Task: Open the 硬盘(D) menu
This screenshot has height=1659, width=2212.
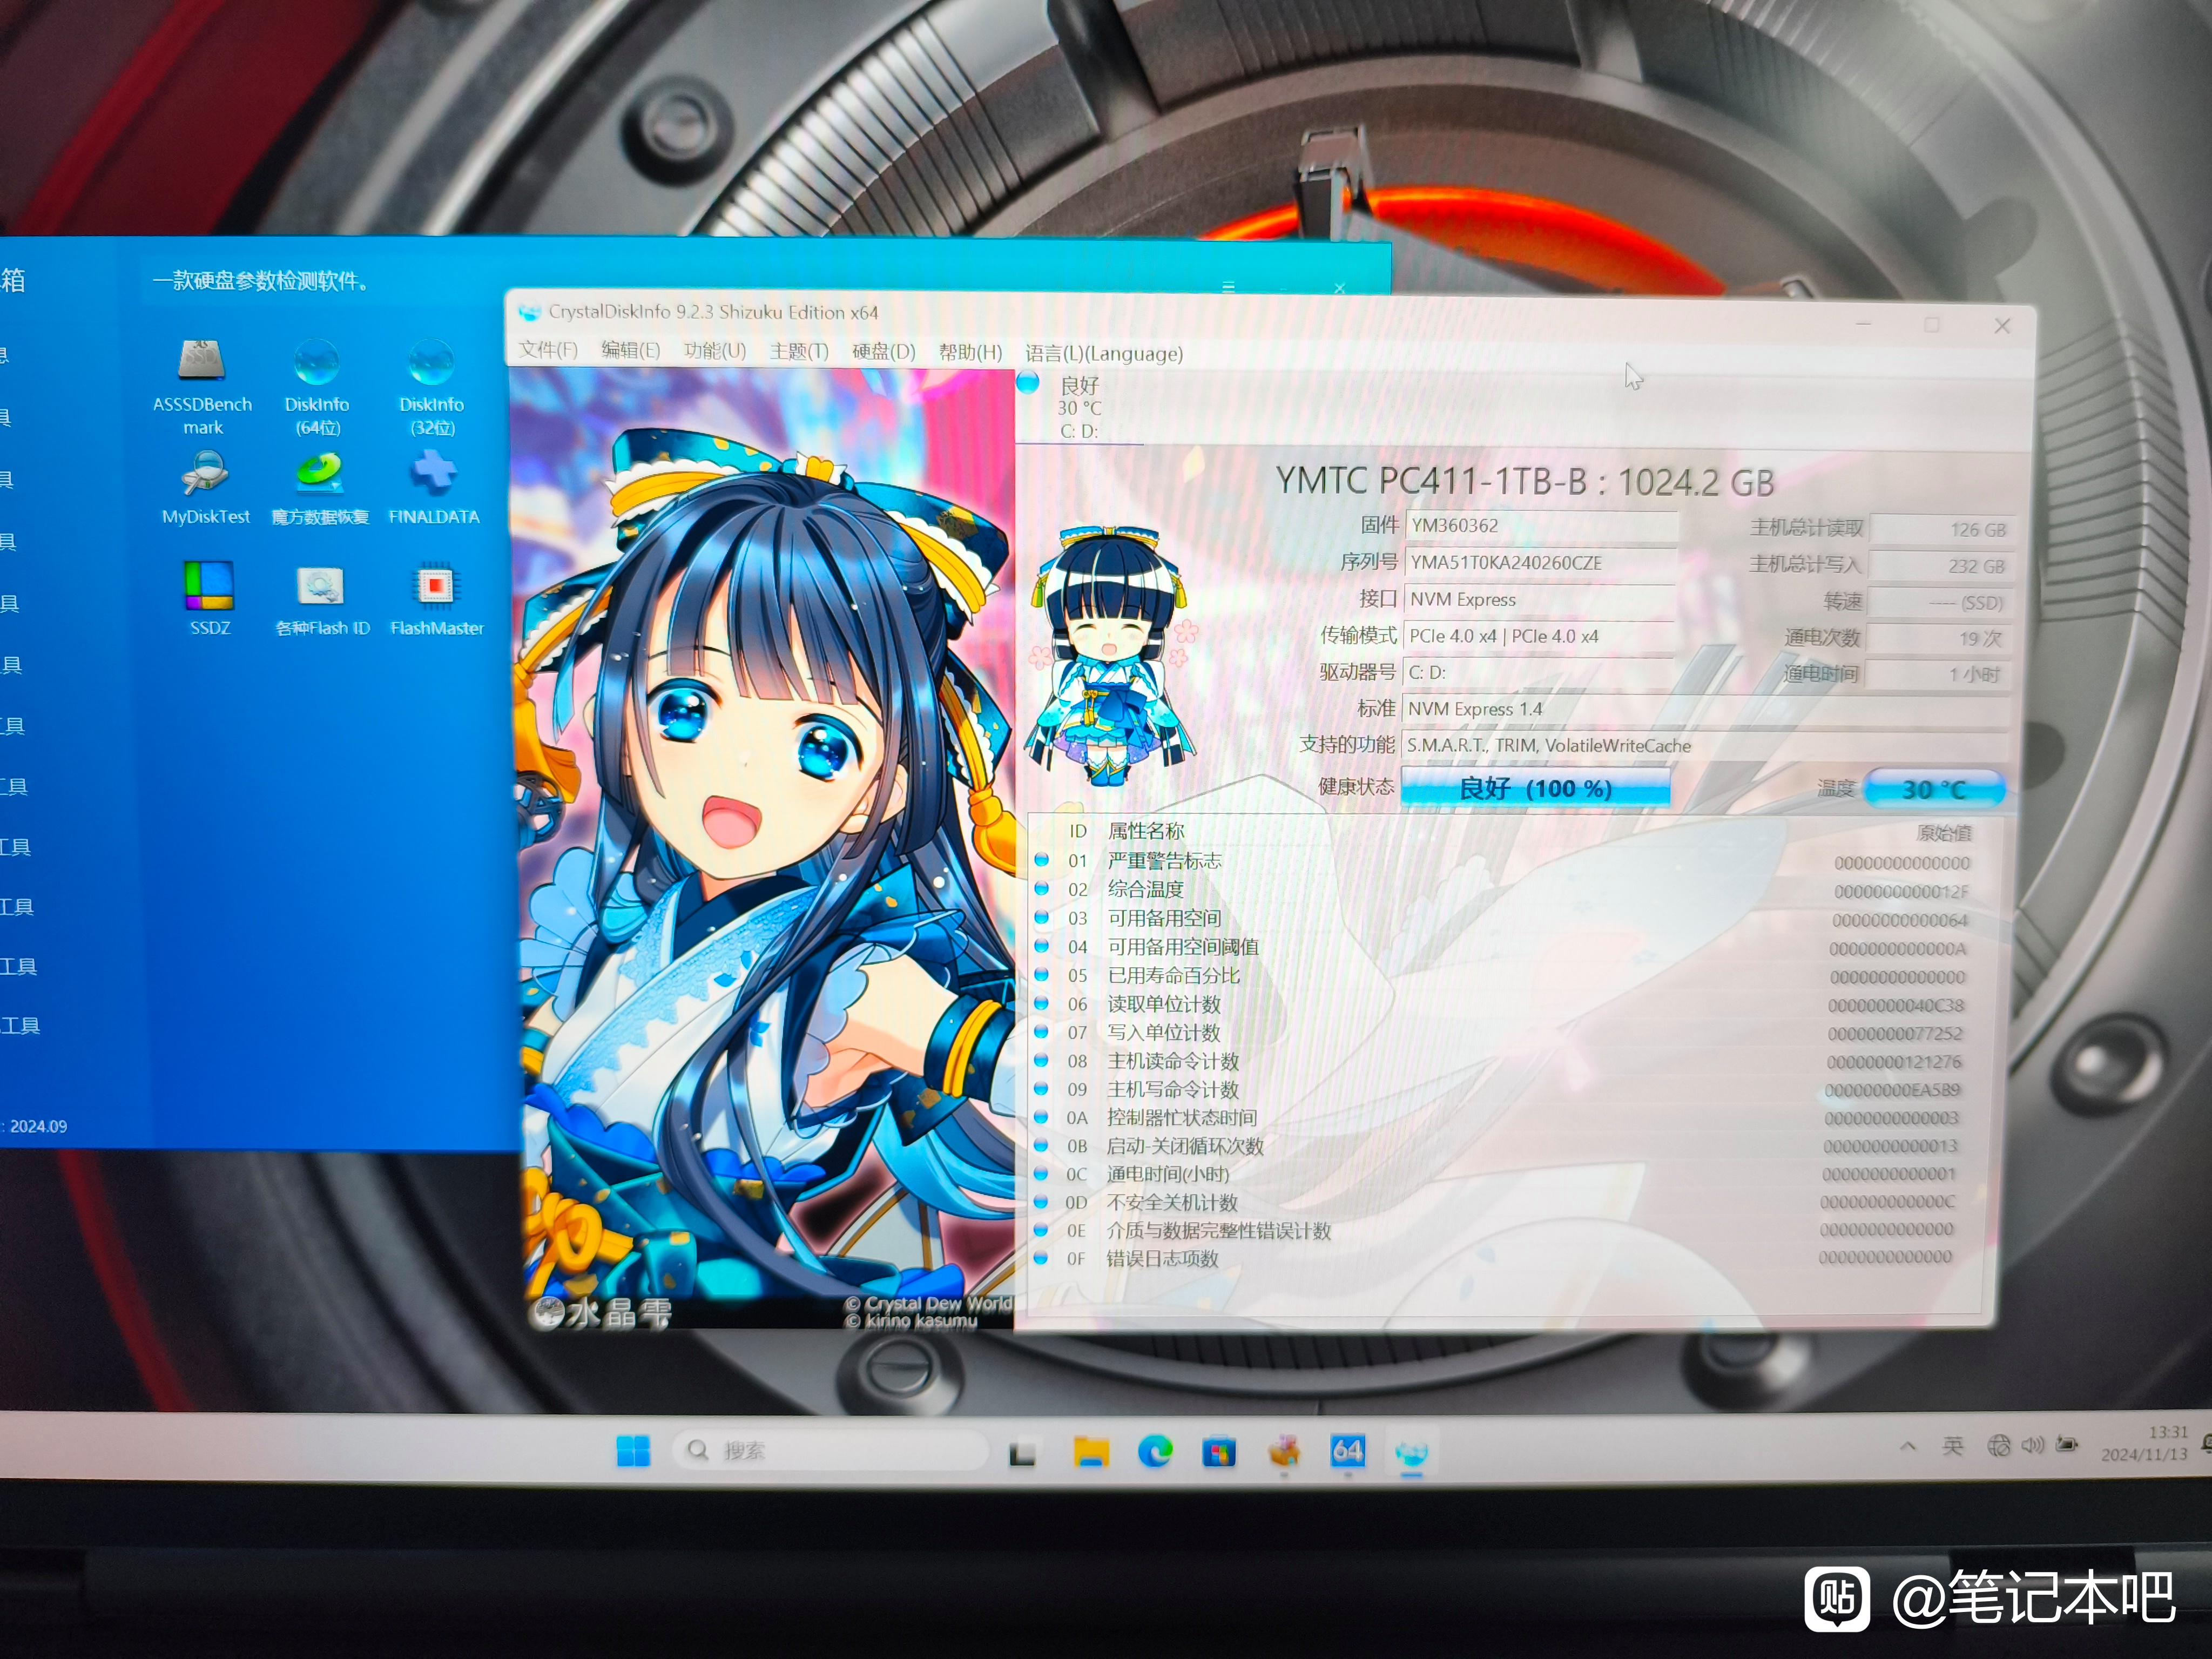Action: [x=884, y=352]
